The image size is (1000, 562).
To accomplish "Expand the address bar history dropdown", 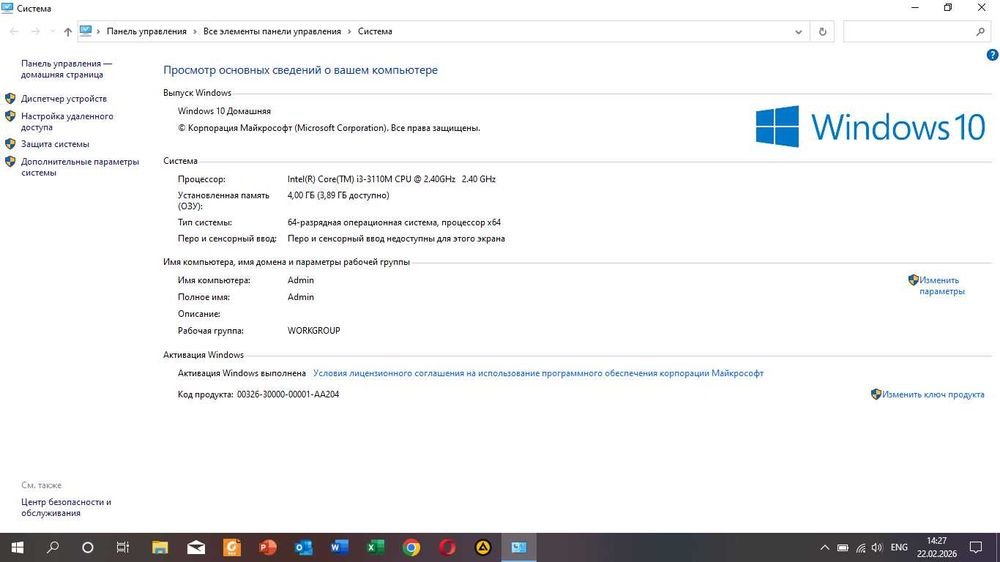I will click(798, 31).
